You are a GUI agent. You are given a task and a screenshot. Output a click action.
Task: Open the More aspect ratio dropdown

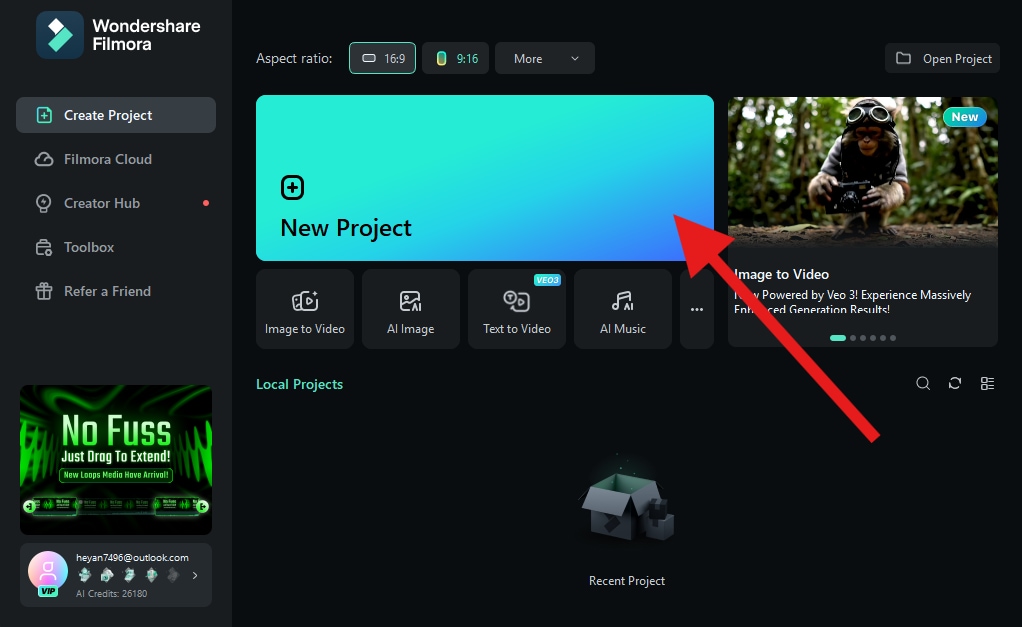[x=544, y=58]
